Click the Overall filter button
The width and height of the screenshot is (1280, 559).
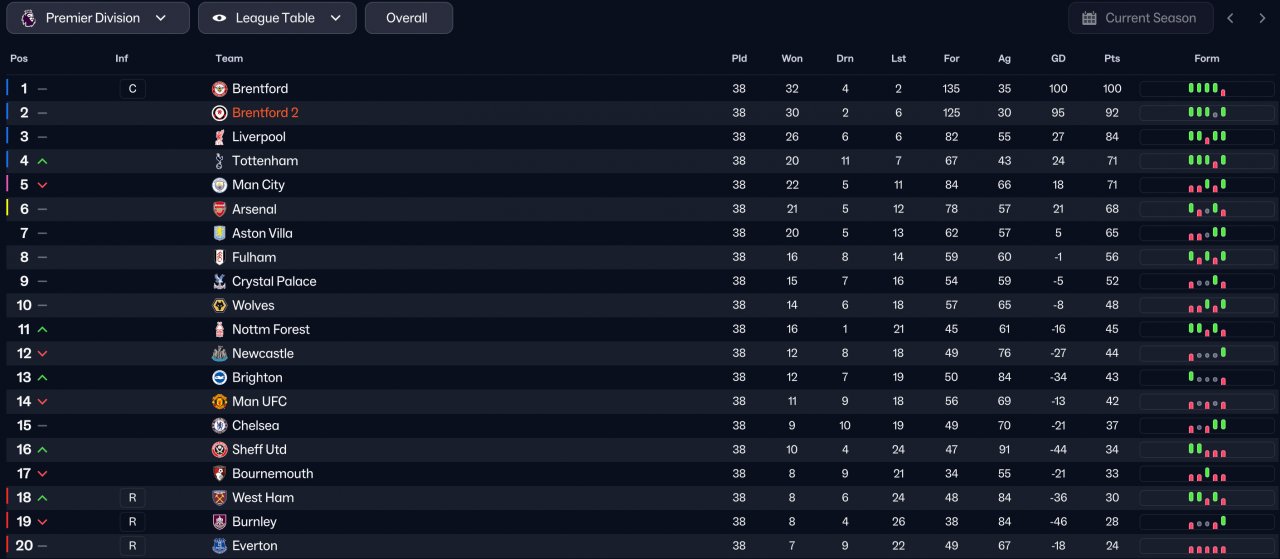tap(408, 18)
